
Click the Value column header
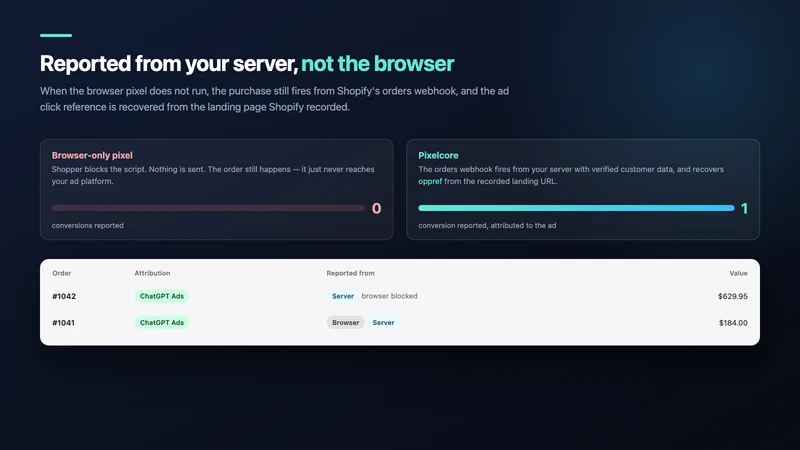tap(738, 273)
